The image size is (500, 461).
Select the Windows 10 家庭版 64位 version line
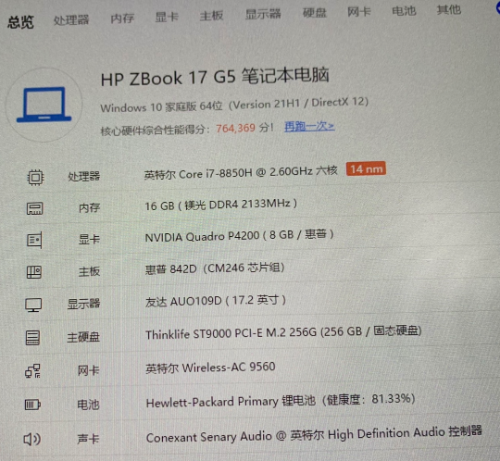[x=234, y=105]
